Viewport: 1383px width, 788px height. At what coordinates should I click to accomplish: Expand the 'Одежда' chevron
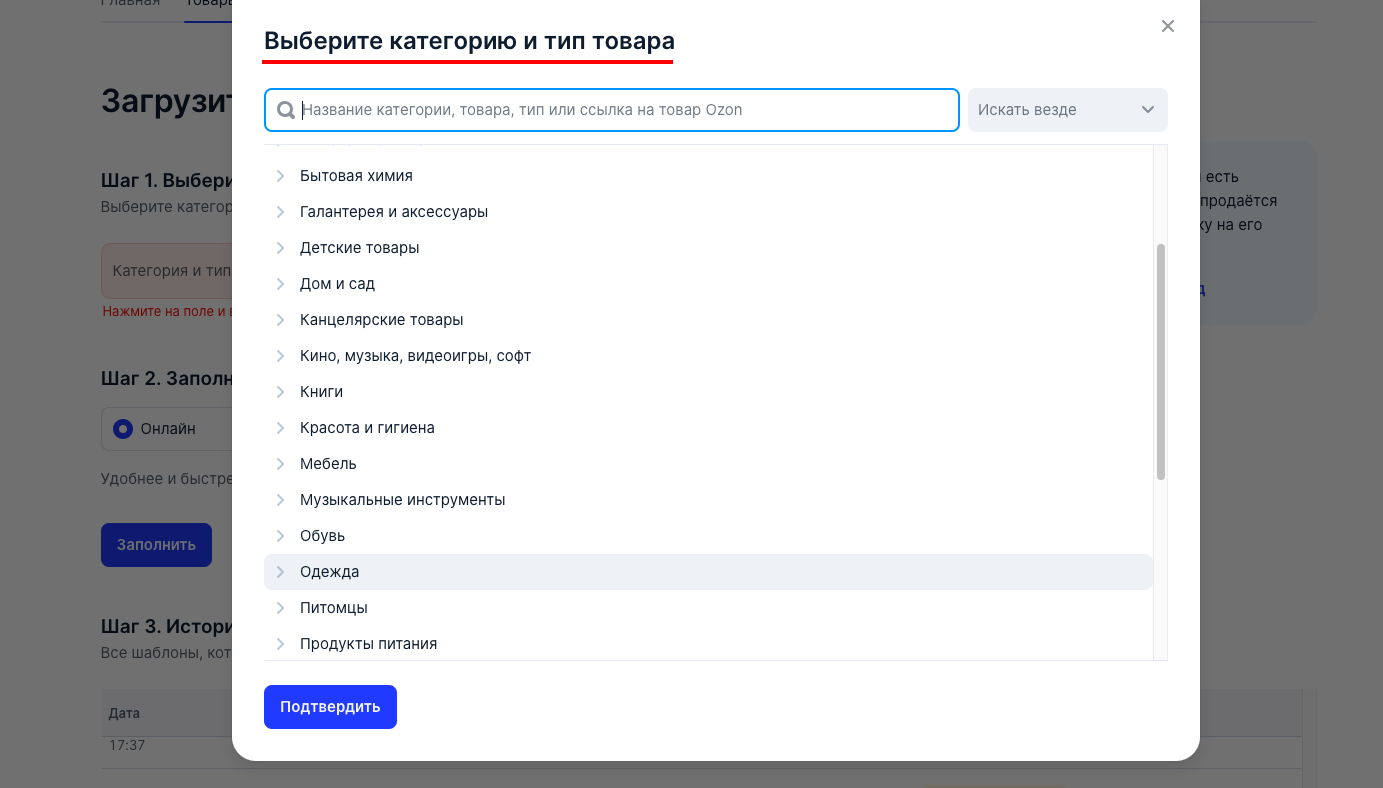point(281,572)
